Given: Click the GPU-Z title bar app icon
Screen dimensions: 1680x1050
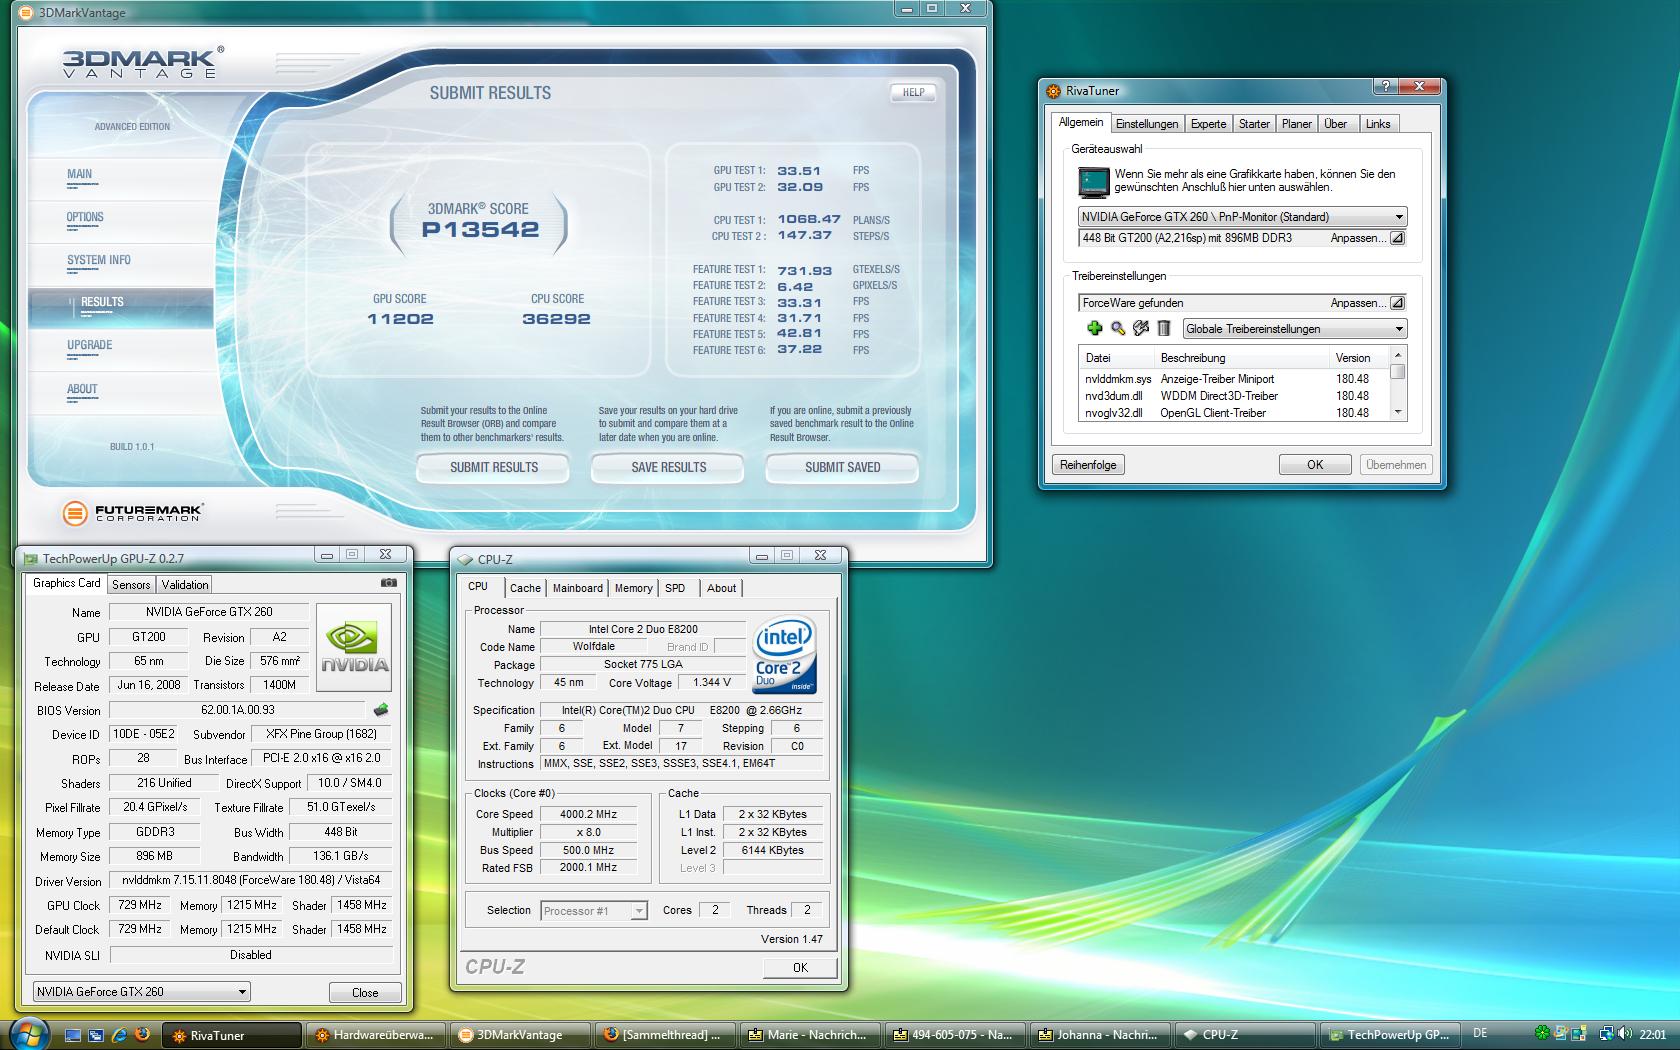Looking at the screenshot, I should [x=31, y=558].
